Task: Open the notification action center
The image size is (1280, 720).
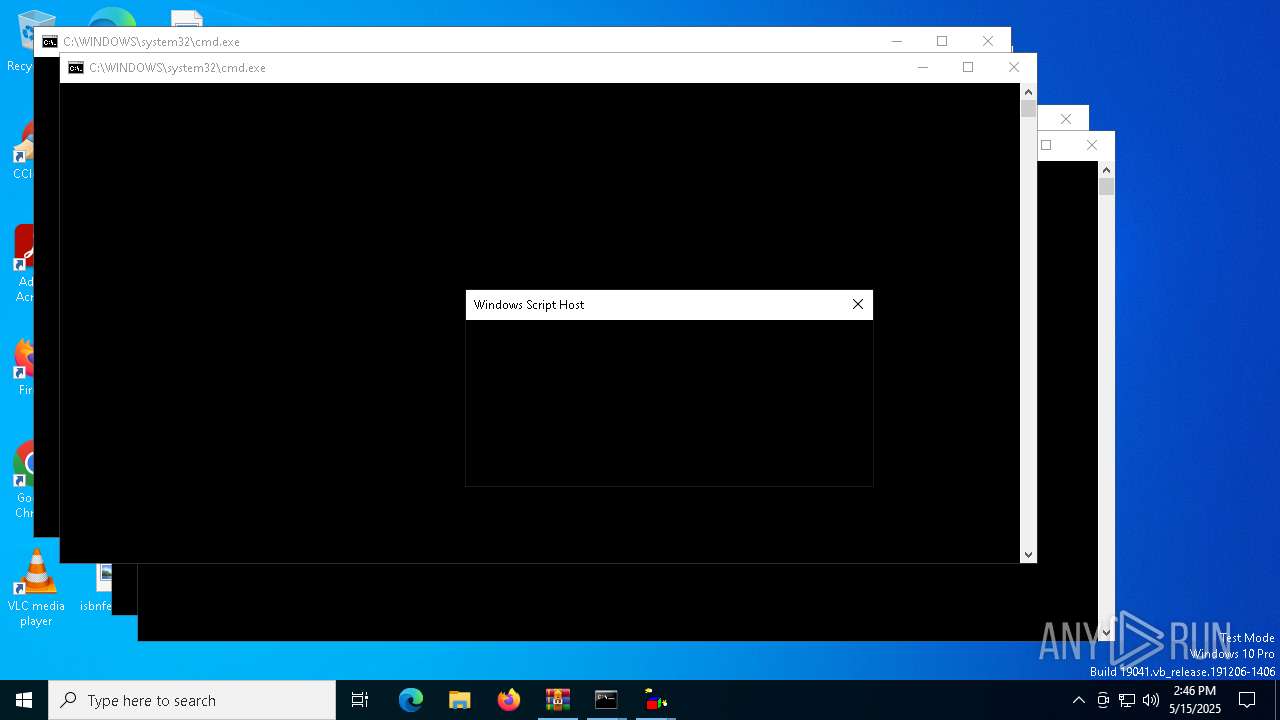Action: click(x=1247, y=700)
